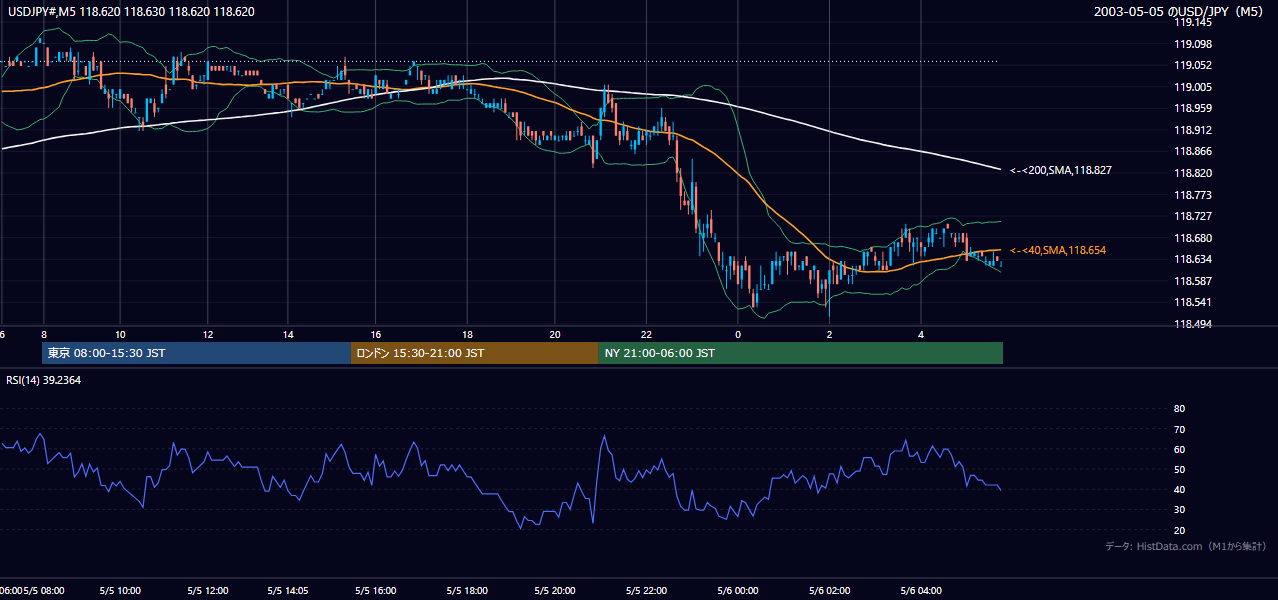Click price level 118.541 on the axis
This screenshot has height=600, width=1278.
(x=1193, y=302)
